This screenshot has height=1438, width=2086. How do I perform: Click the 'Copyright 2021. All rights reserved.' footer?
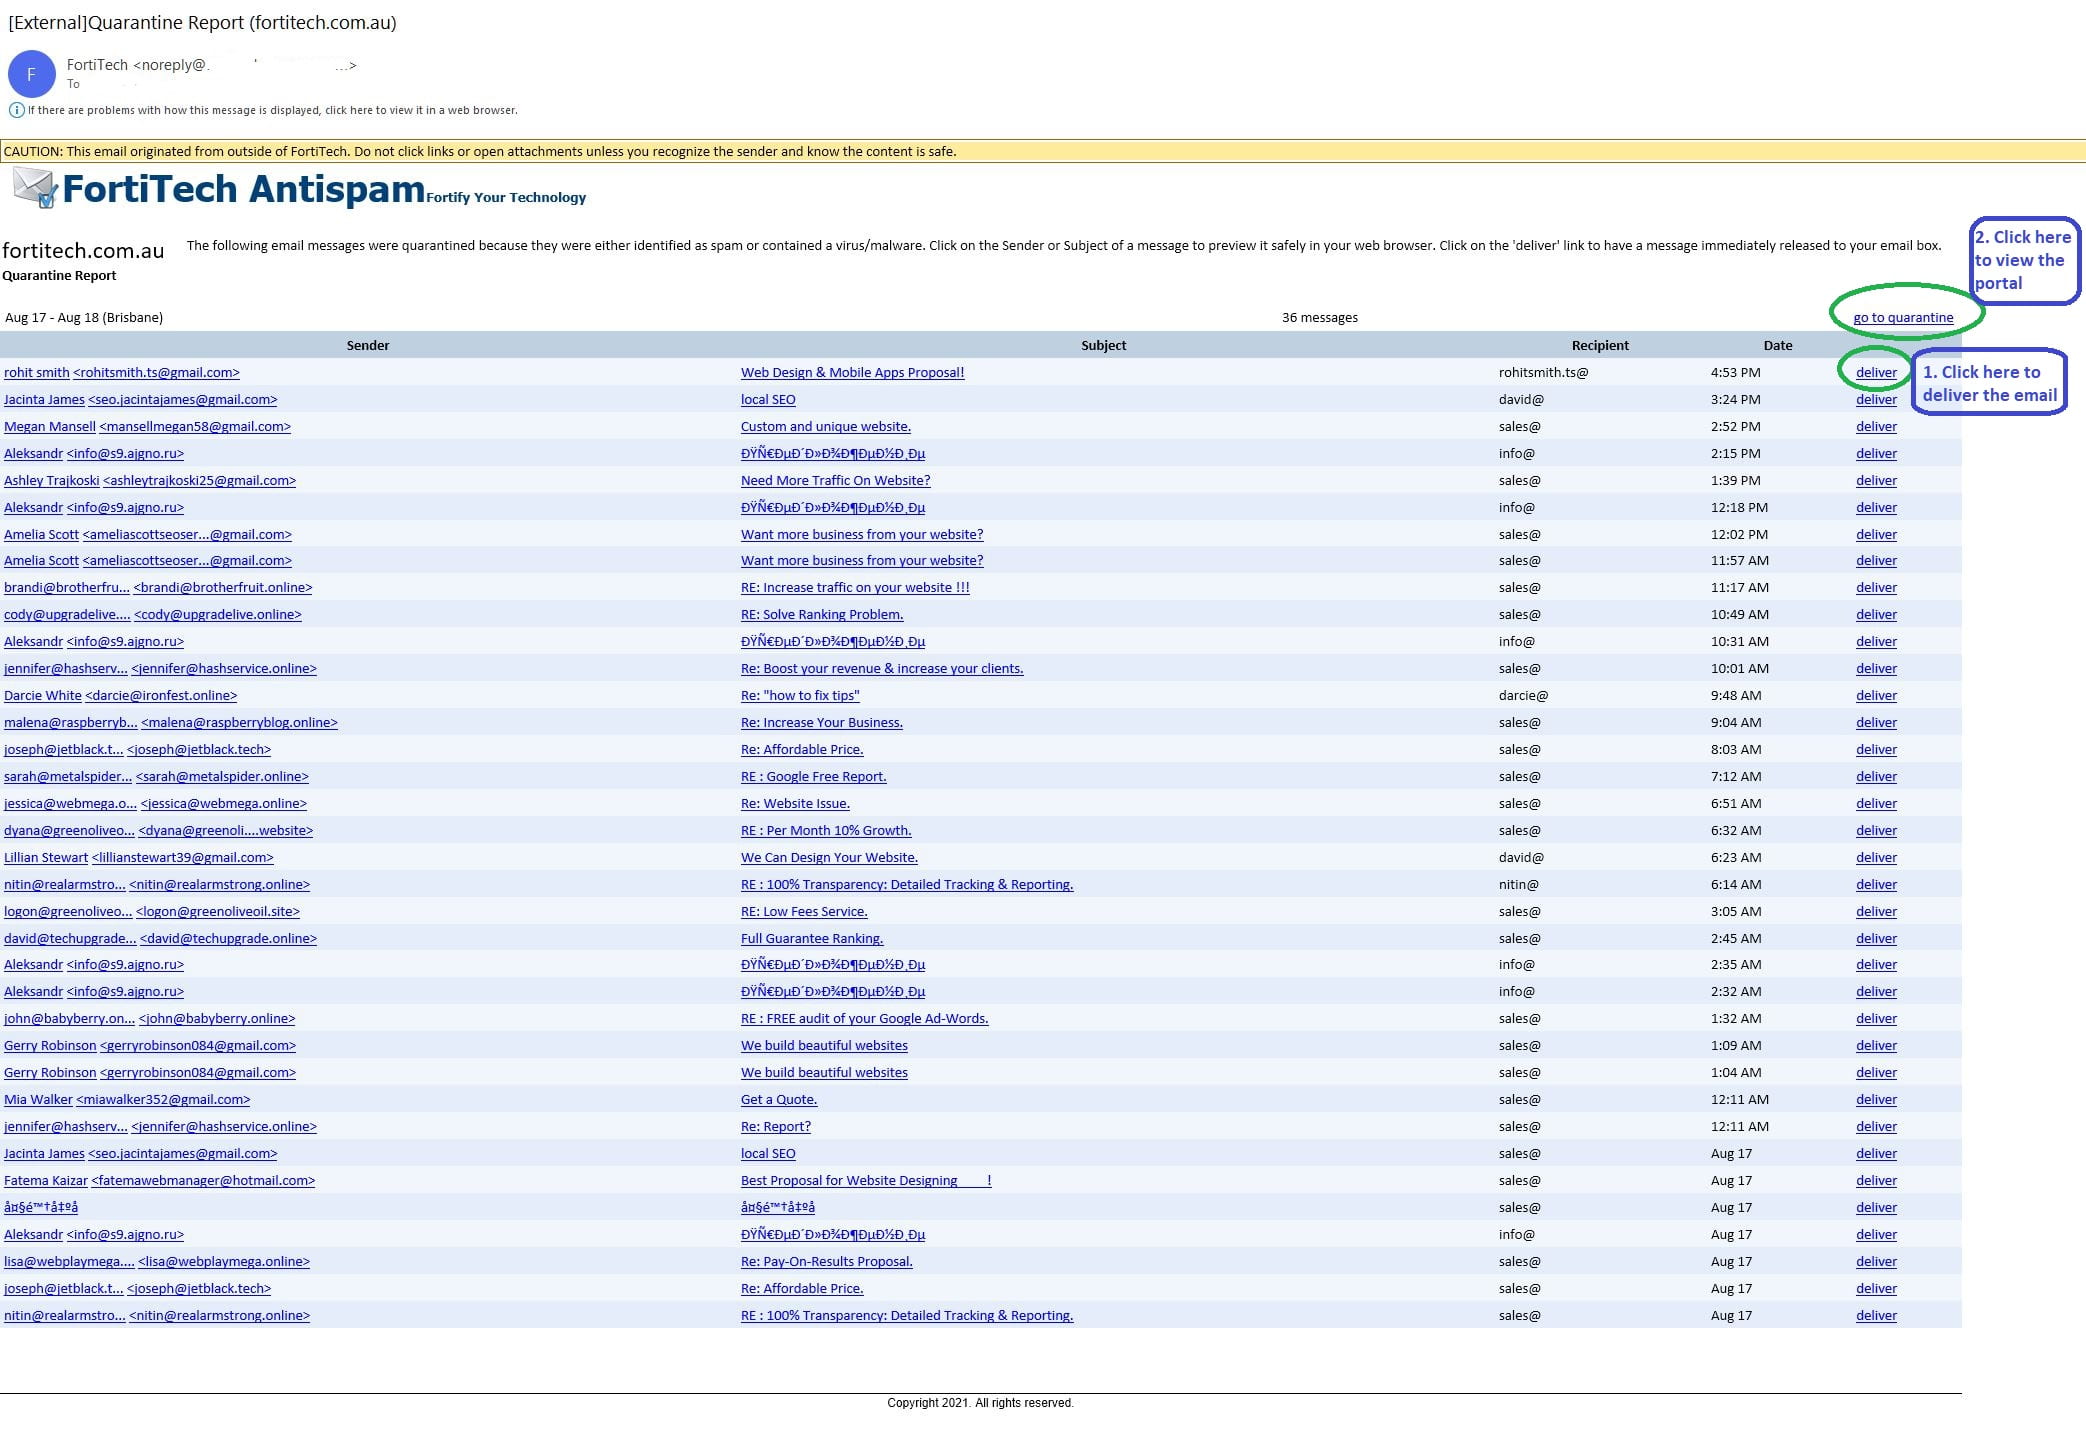[980, 1403]
